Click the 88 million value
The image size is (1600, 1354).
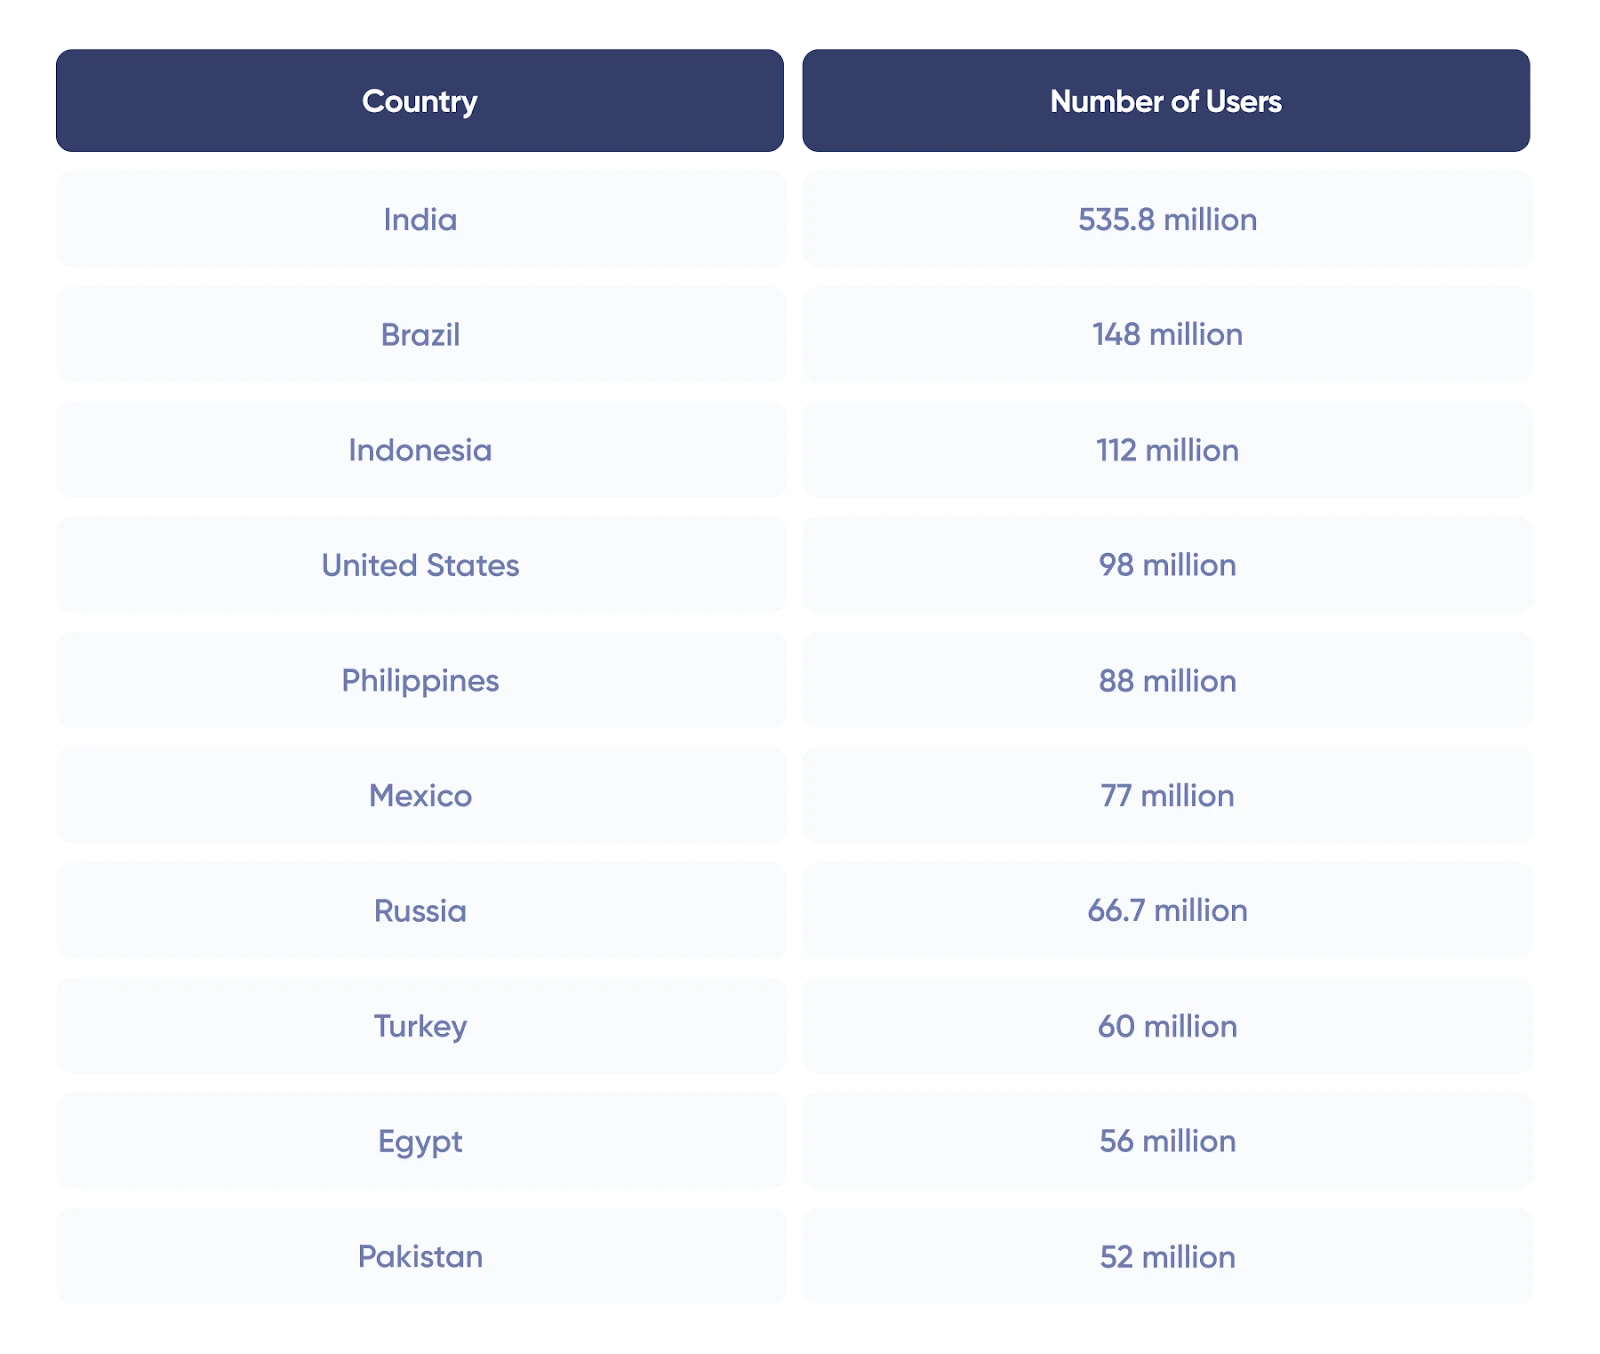pos(1167,680)
